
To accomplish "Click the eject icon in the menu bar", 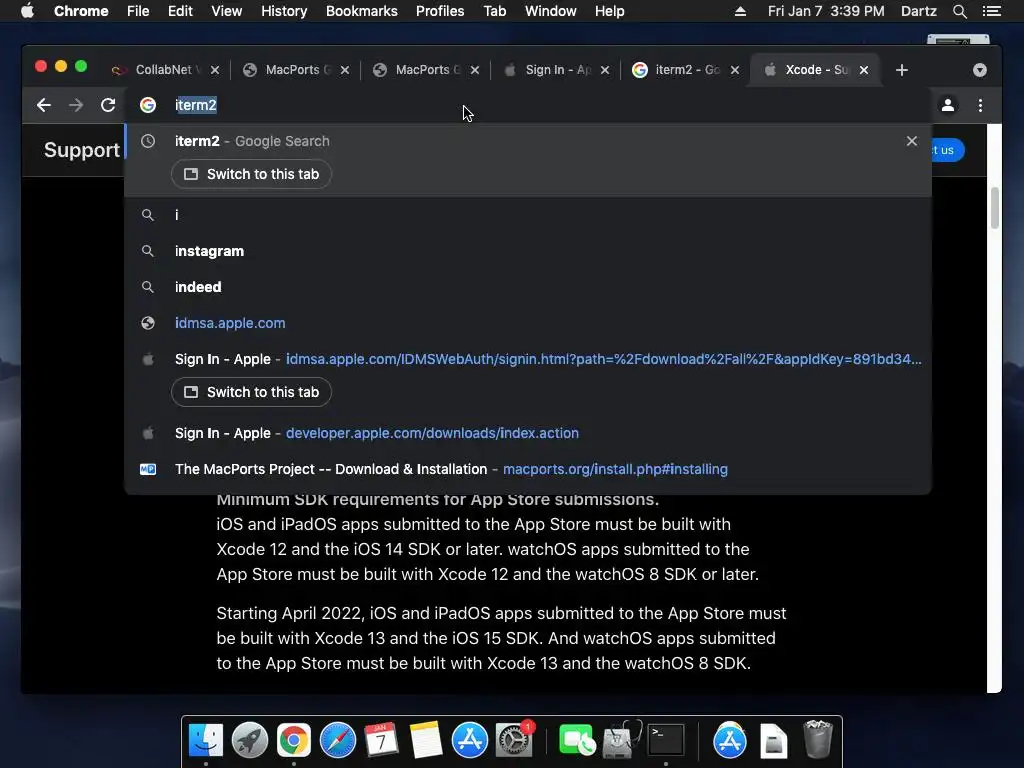I will tap(740, 11).
